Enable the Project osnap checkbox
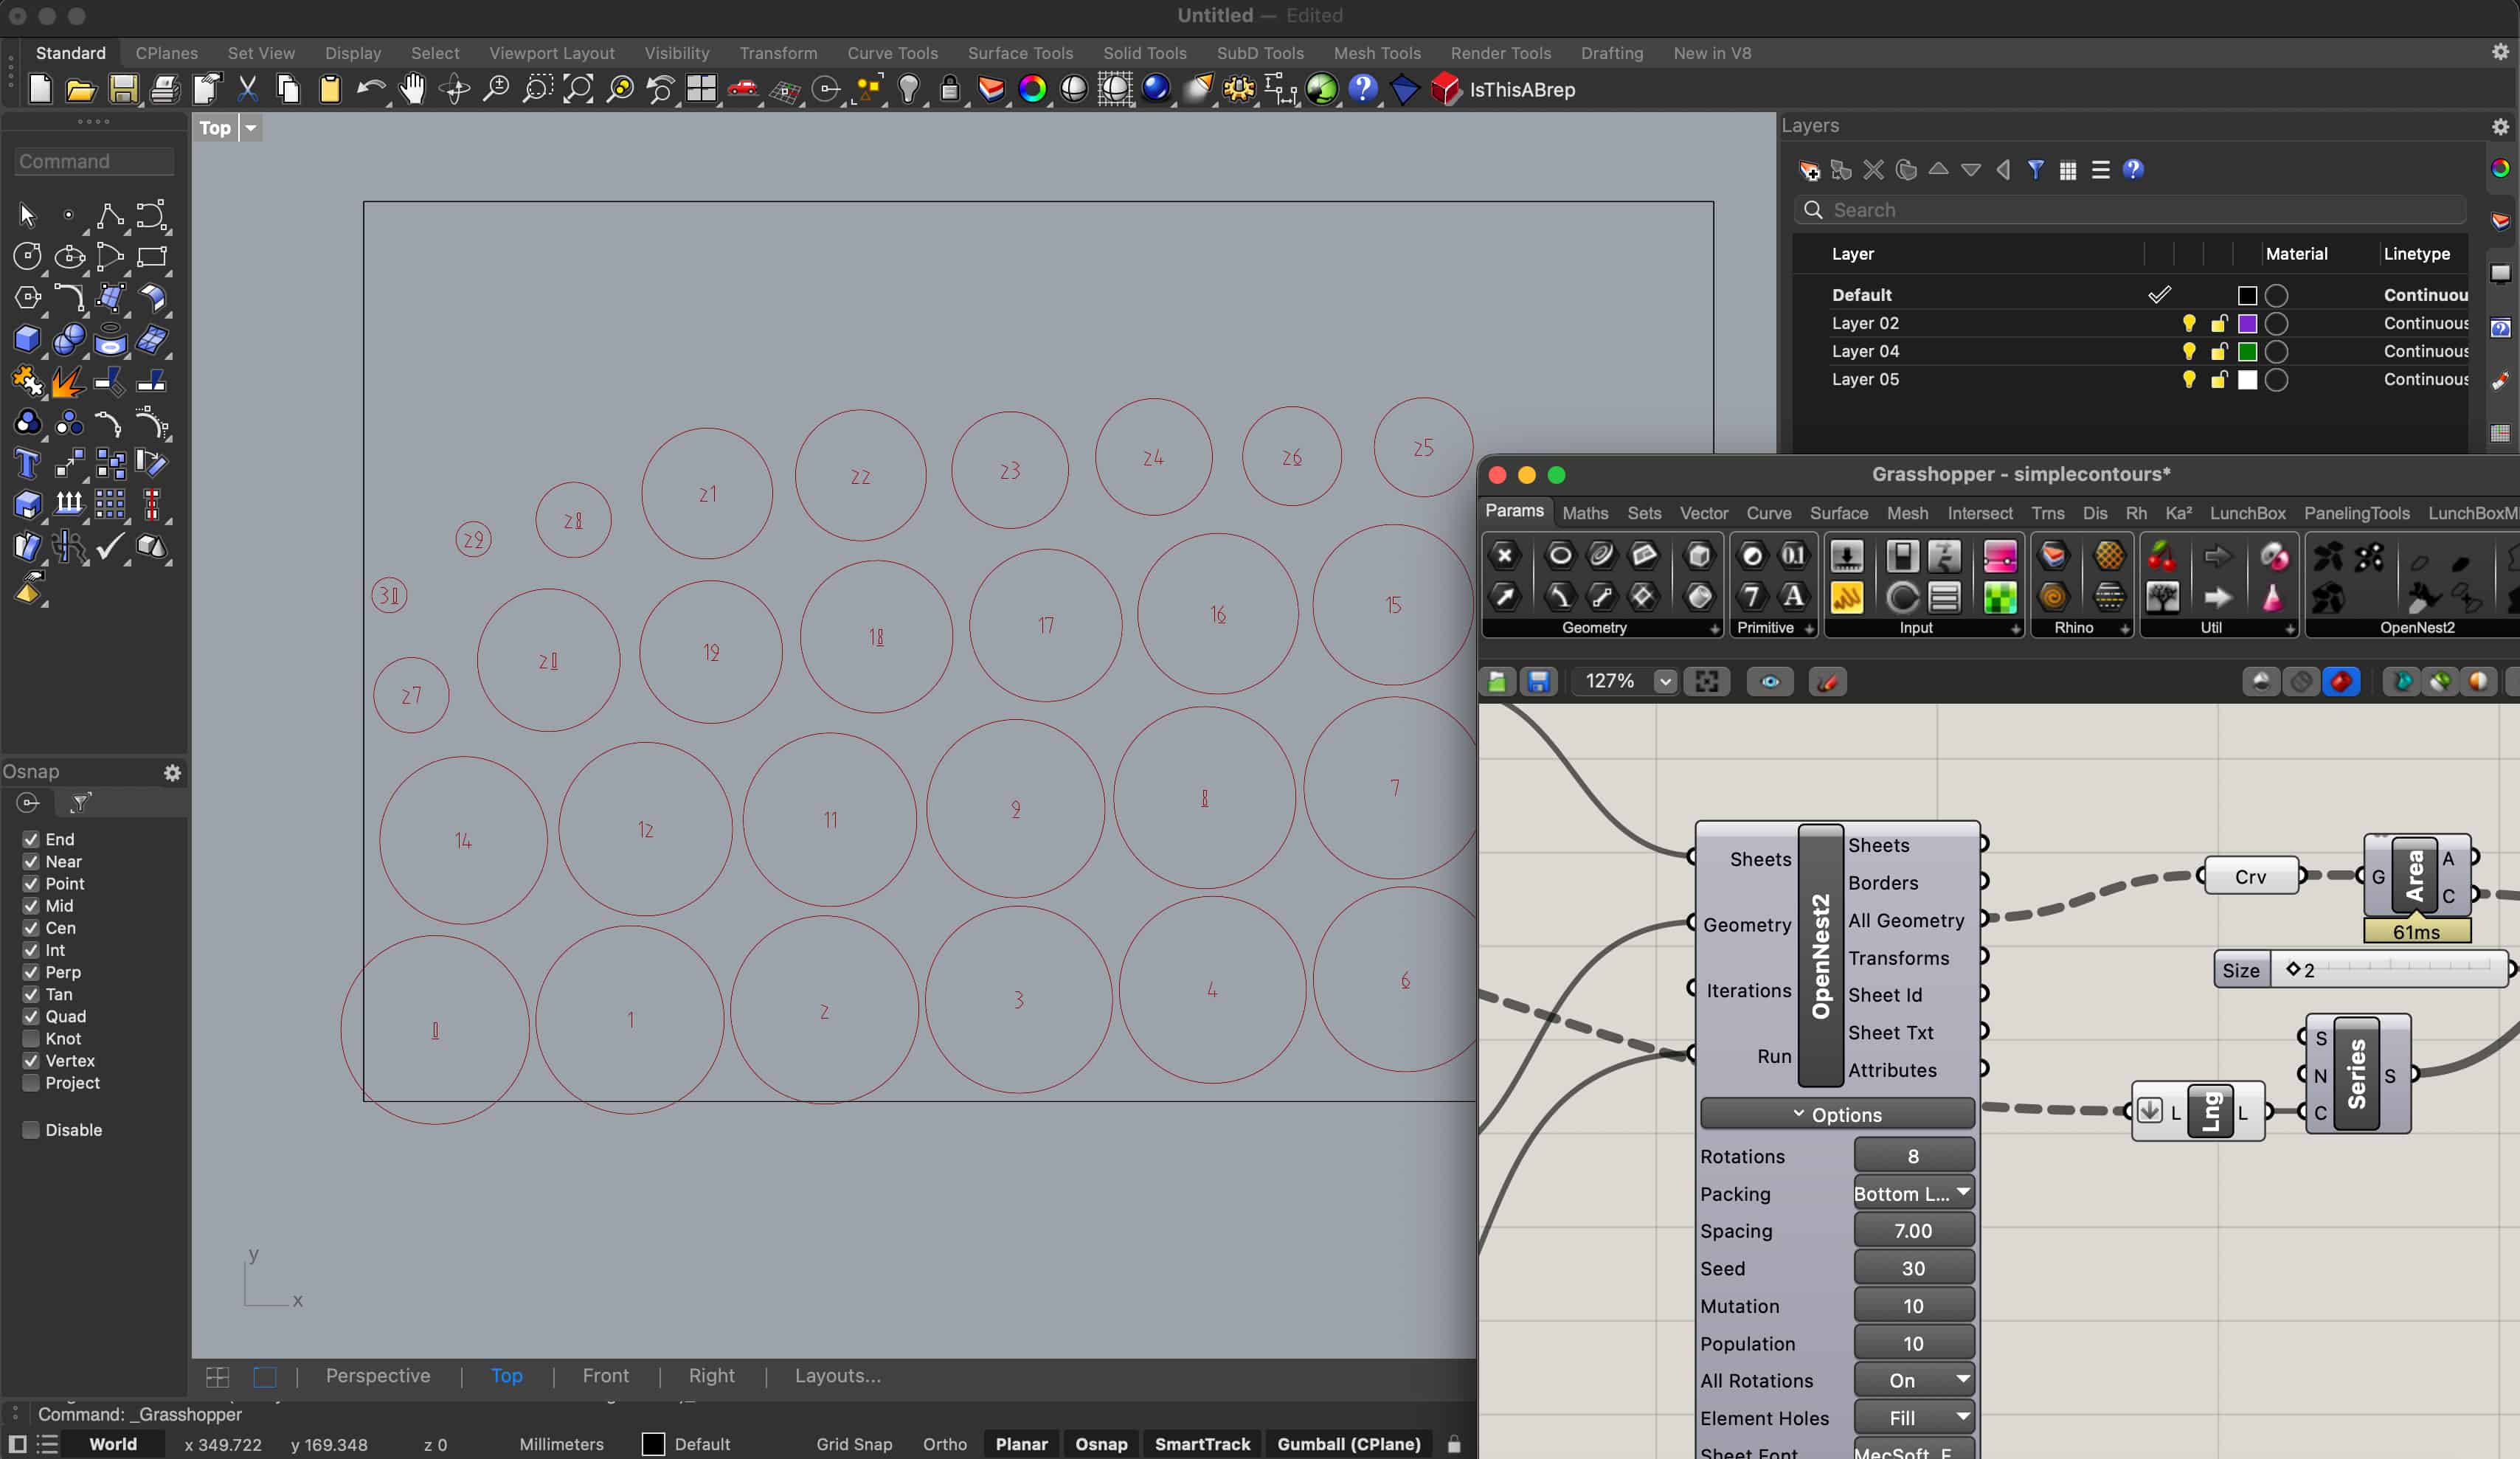This screenshot has width=2520, height=1459. [x=31, y=1083]
